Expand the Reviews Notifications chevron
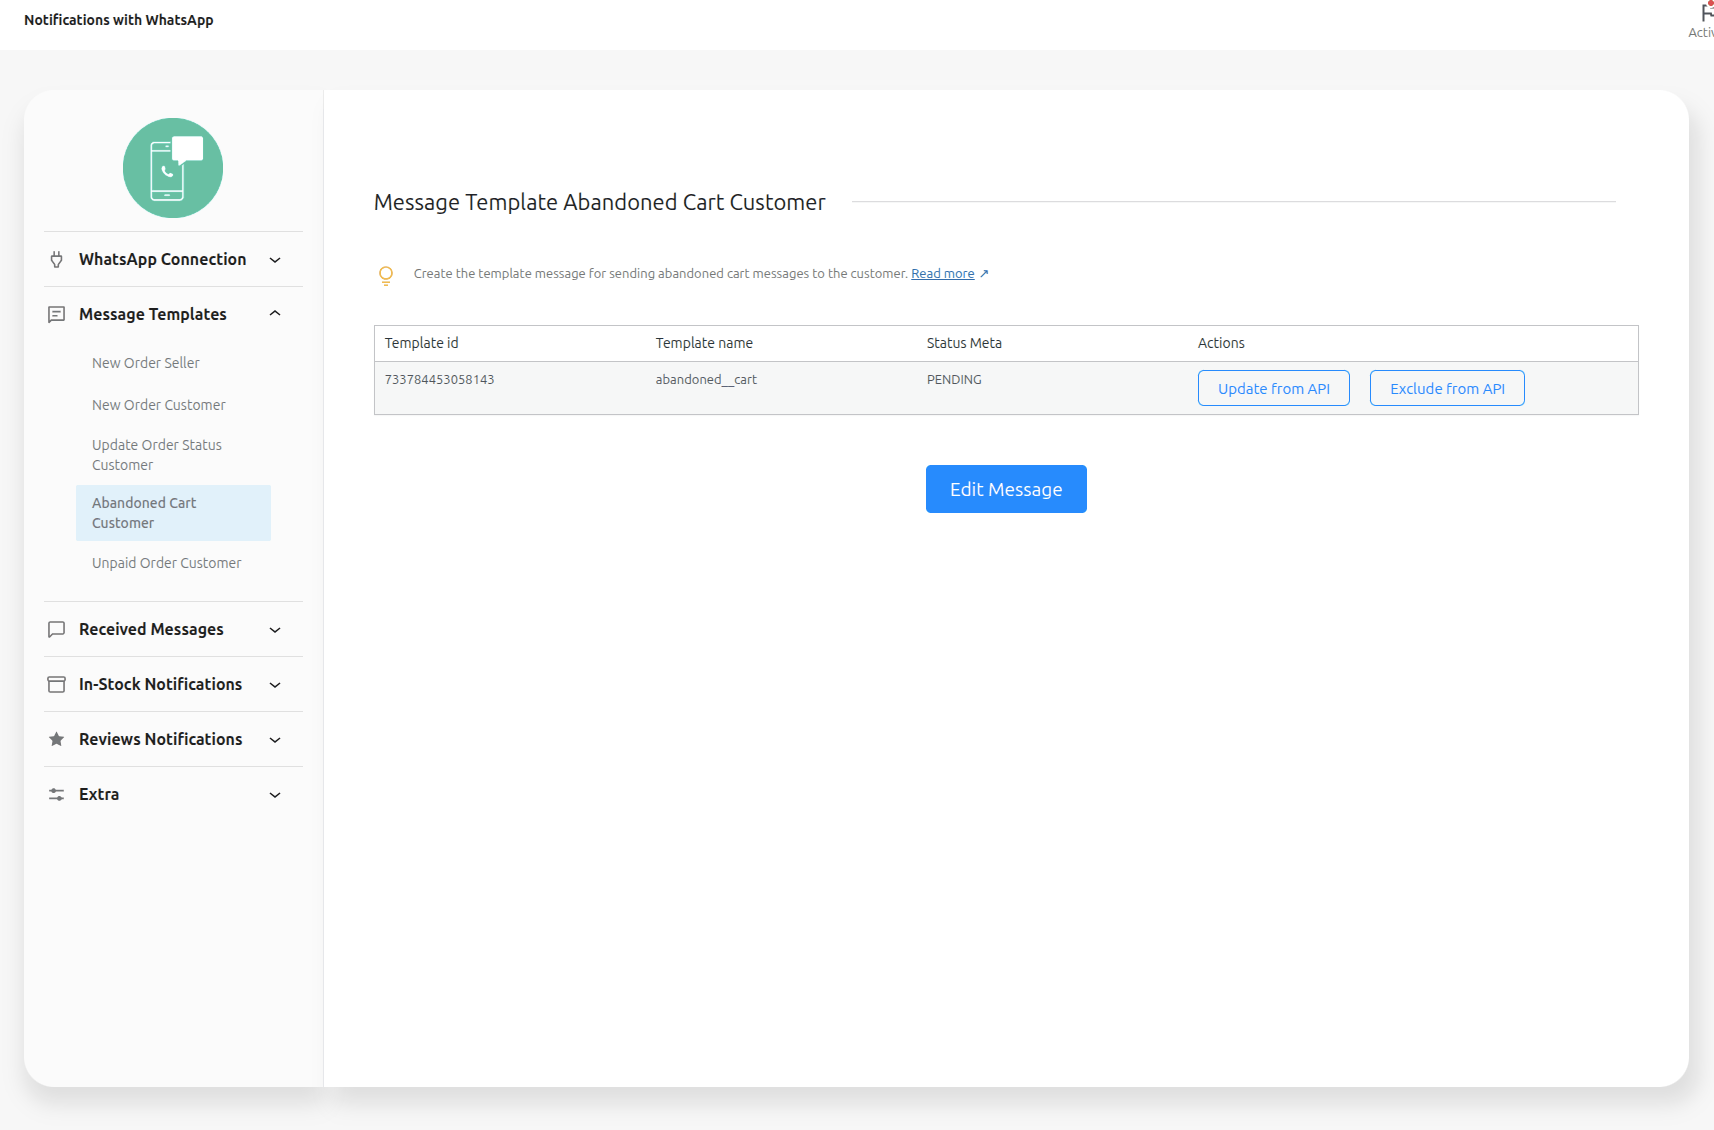This screenshot has height=1130, width=1714. click(x=275, y=740)
